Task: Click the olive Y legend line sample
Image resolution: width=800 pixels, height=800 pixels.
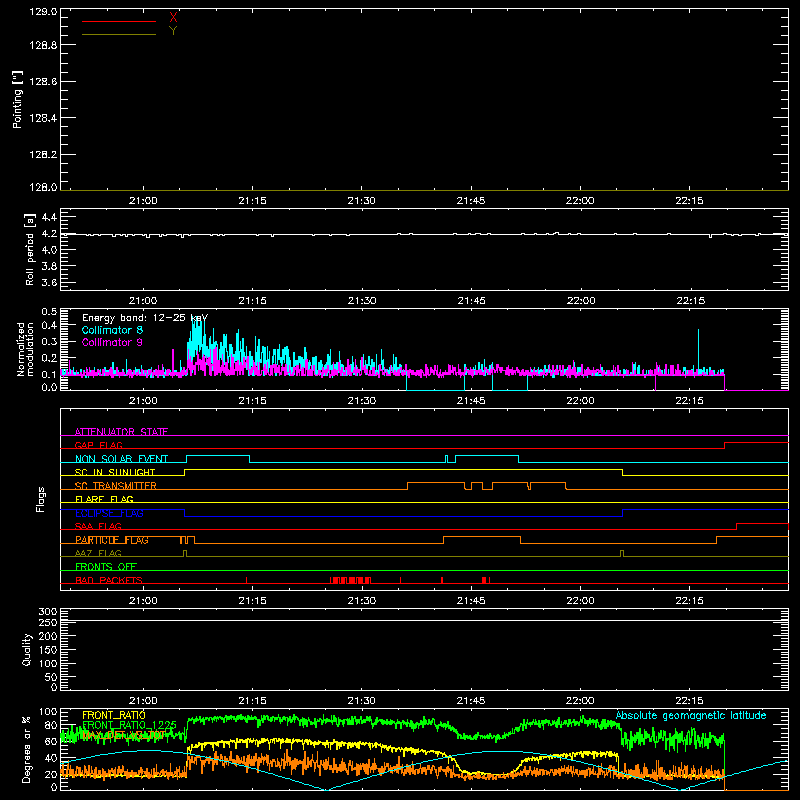Action: pos(119,34)
